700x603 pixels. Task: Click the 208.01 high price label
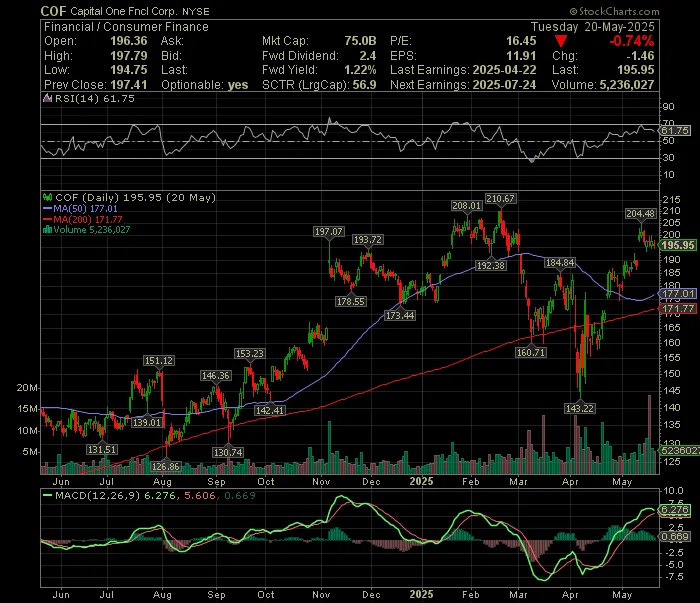tap(466, 206)
